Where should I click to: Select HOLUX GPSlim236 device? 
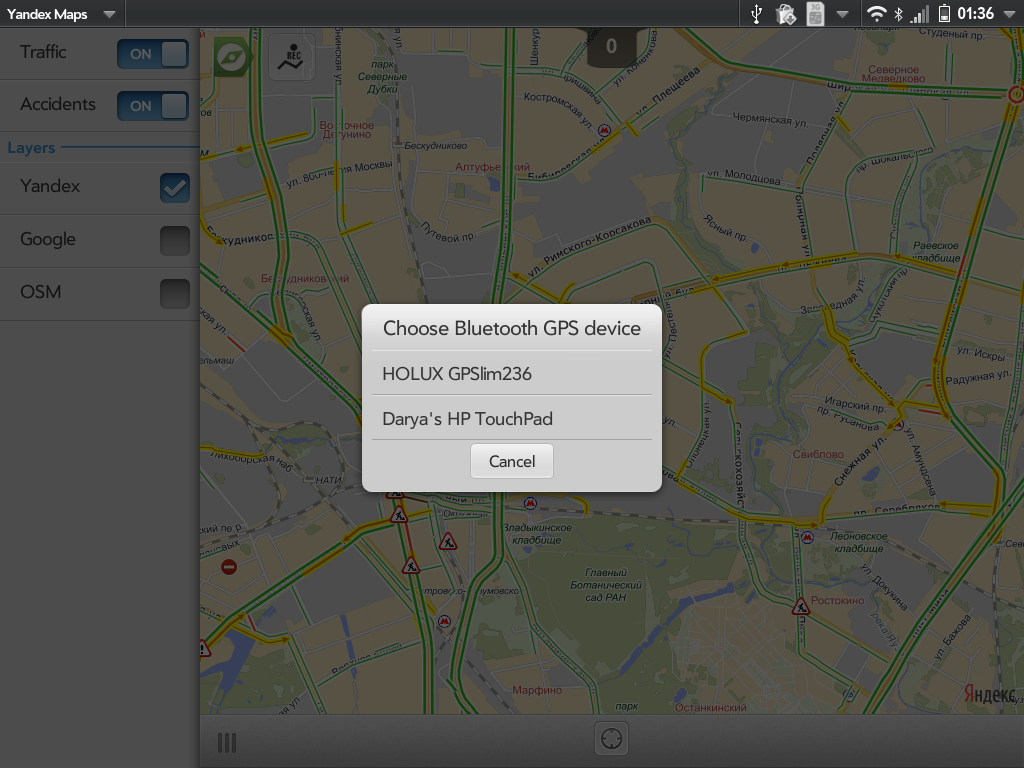(511, 373)
